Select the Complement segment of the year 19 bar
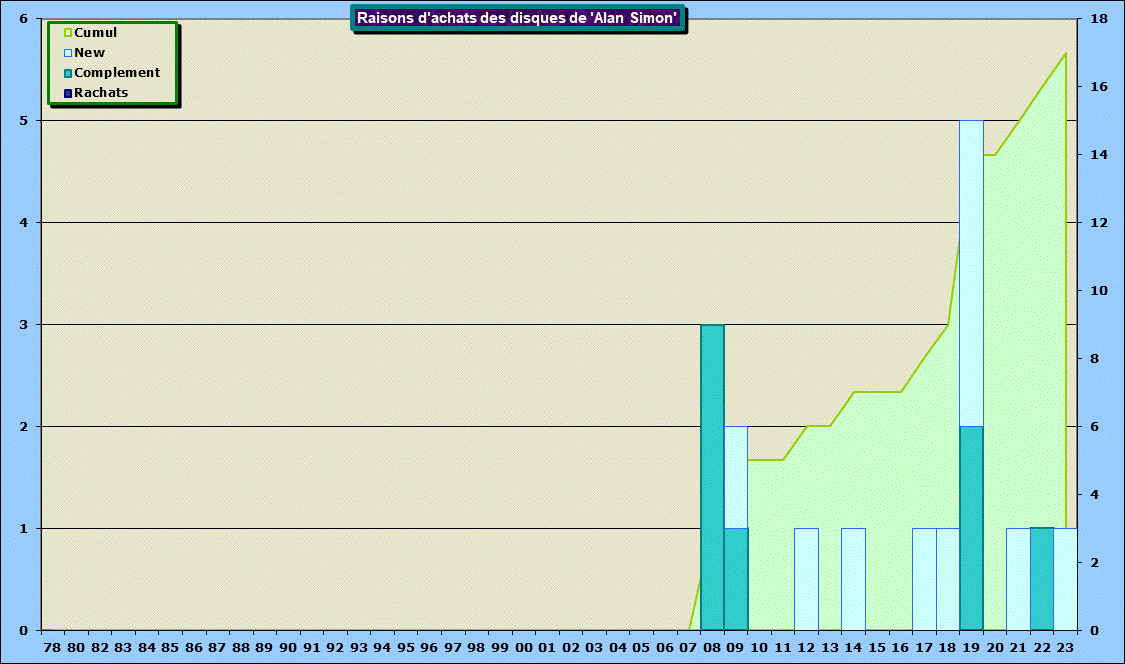Viewport: 1125px width, 664px height. tap(971, 528)
